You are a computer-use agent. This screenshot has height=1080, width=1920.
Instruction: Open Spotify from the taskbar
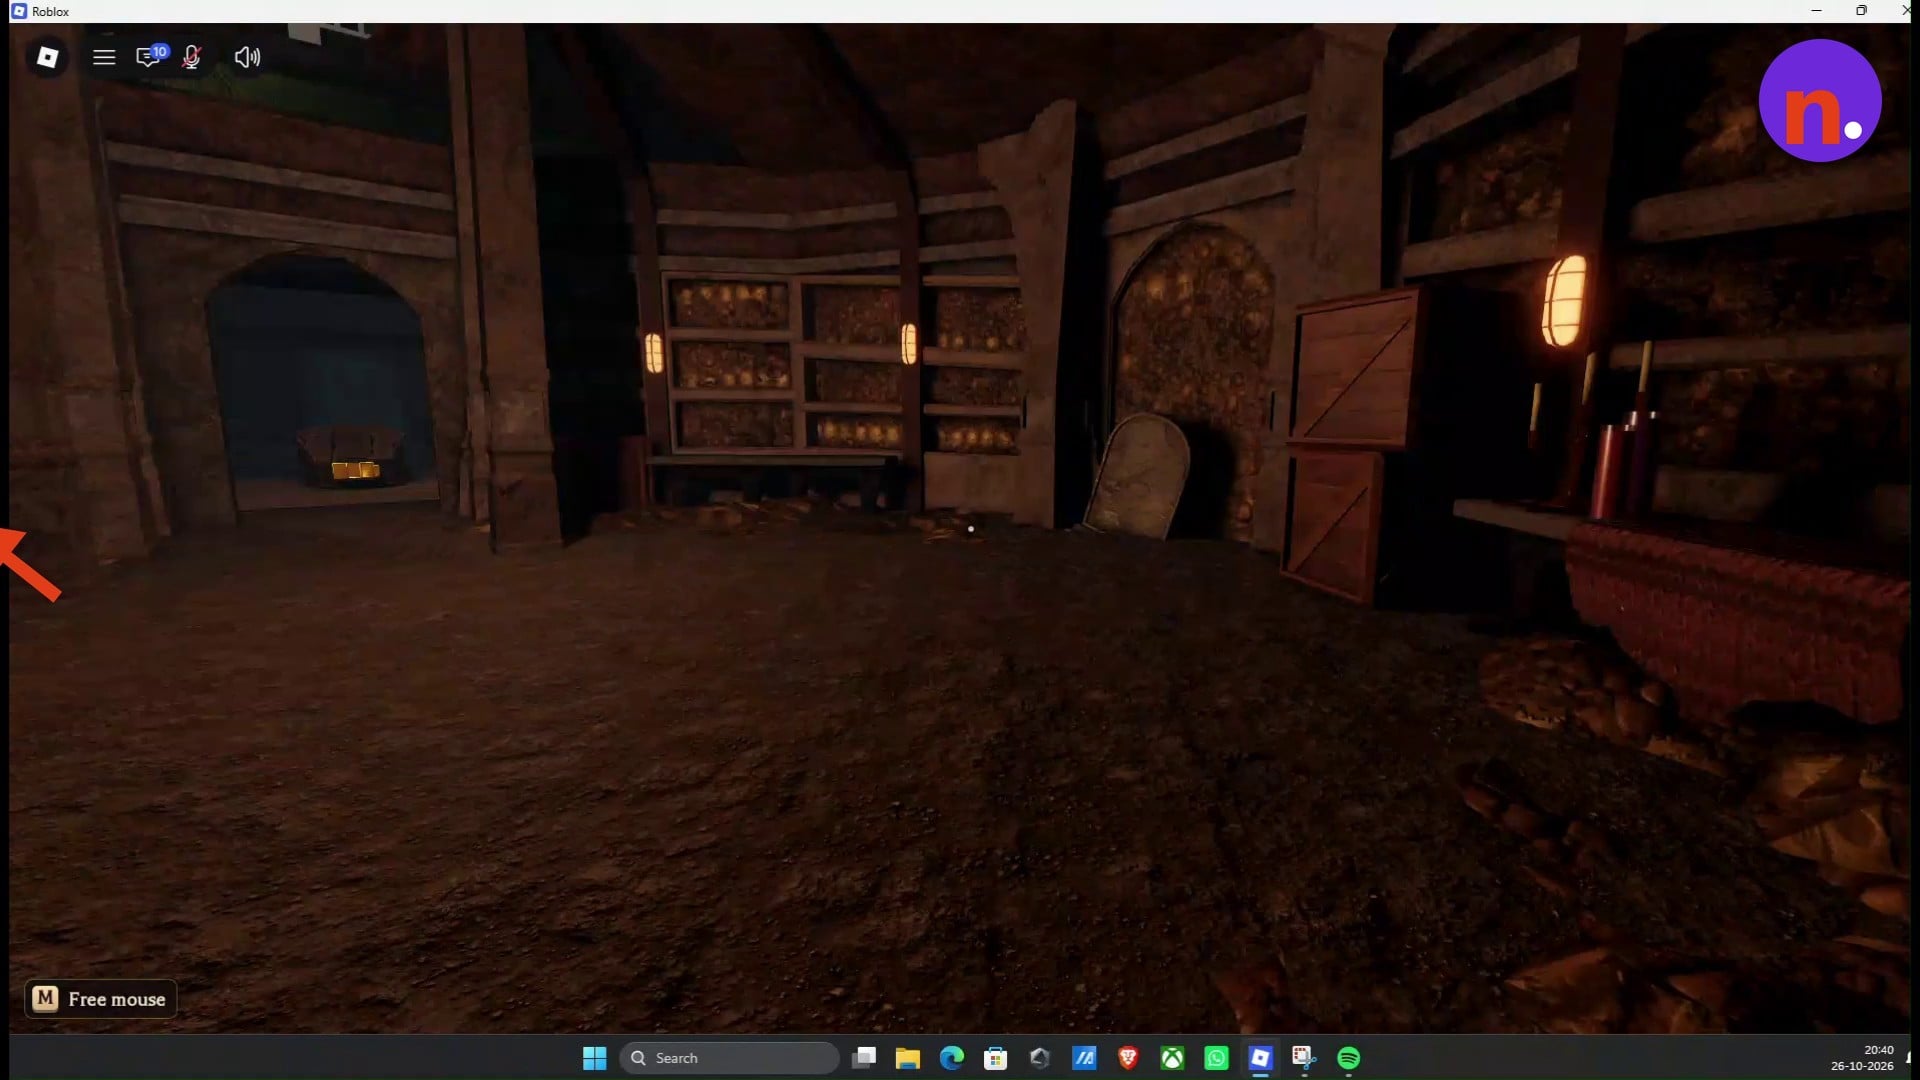[1348, 1058]
